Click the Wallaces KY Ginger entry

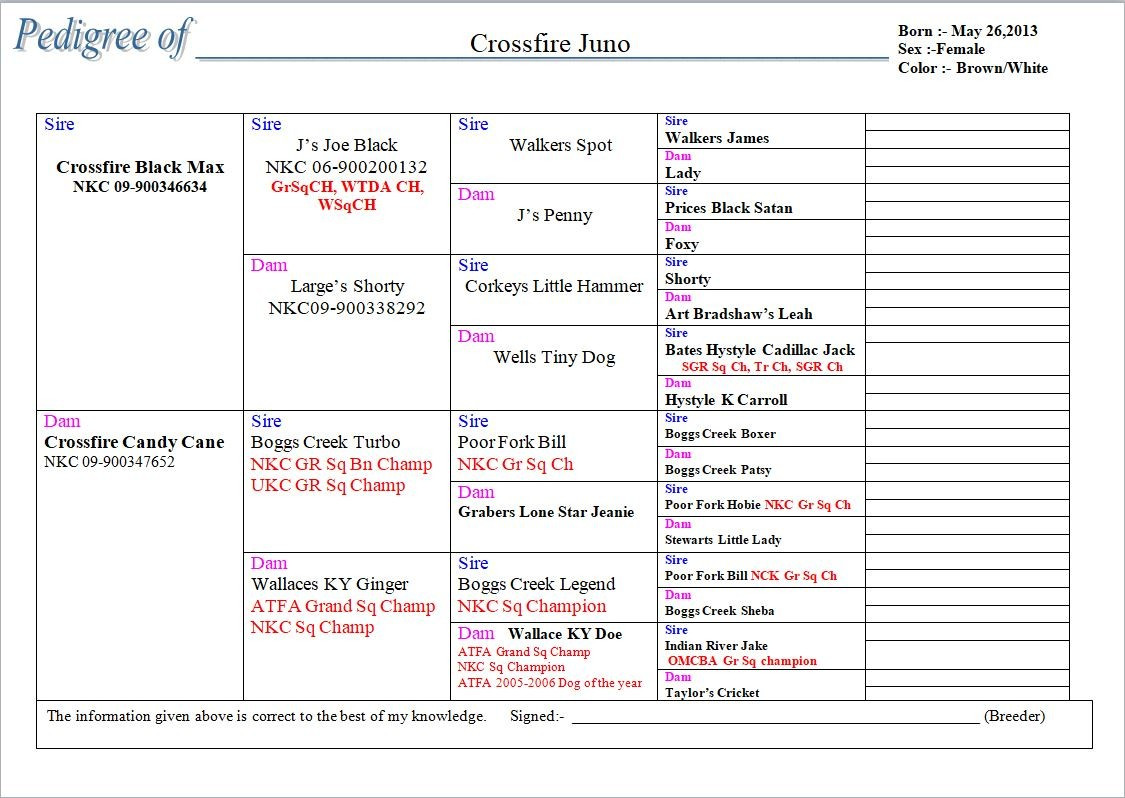(x=329, y=584)
